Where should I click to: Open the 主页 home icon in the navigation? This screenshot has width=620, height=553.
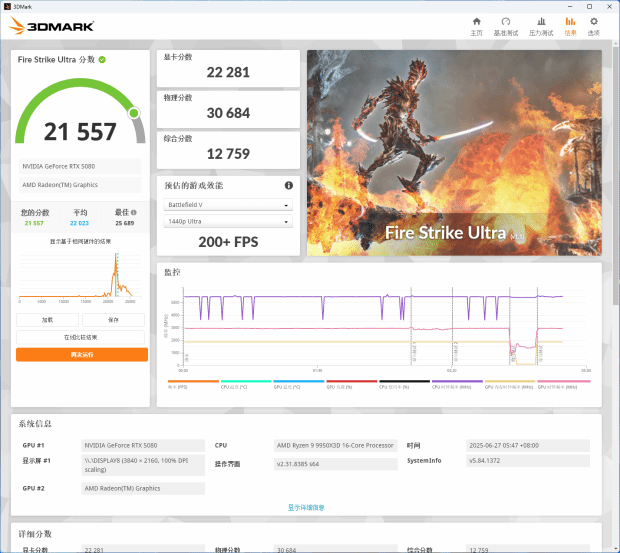pyautogui.click(x=476, y=22)
